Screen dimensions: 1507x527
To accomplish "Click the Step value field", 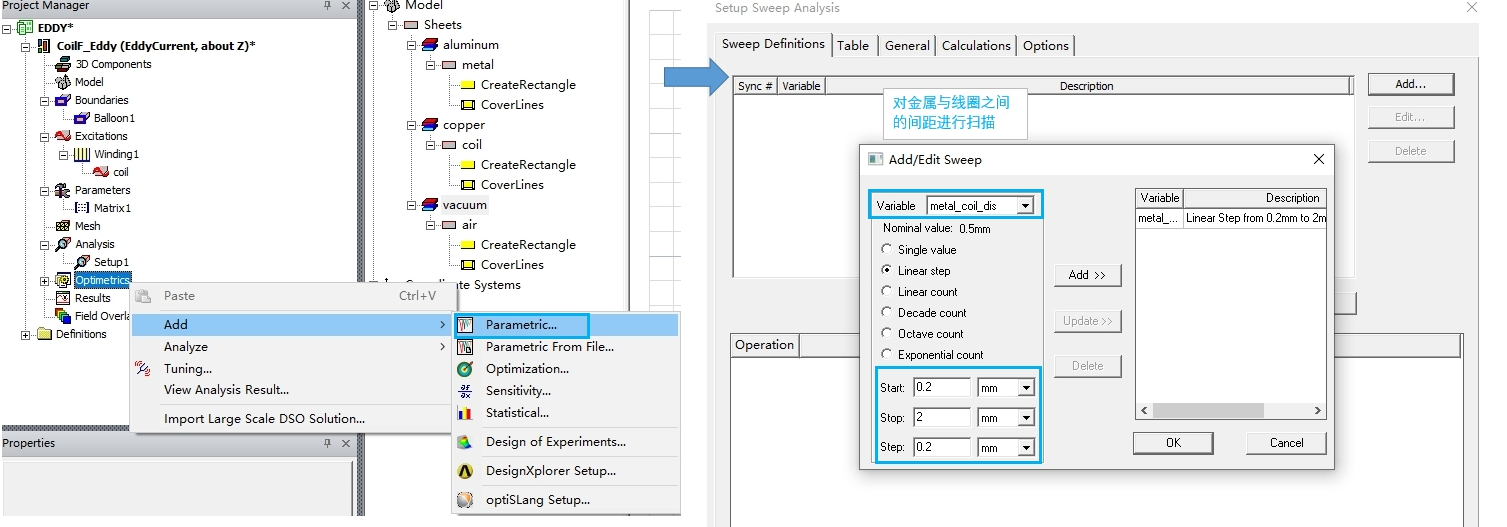I will point(942,448).
